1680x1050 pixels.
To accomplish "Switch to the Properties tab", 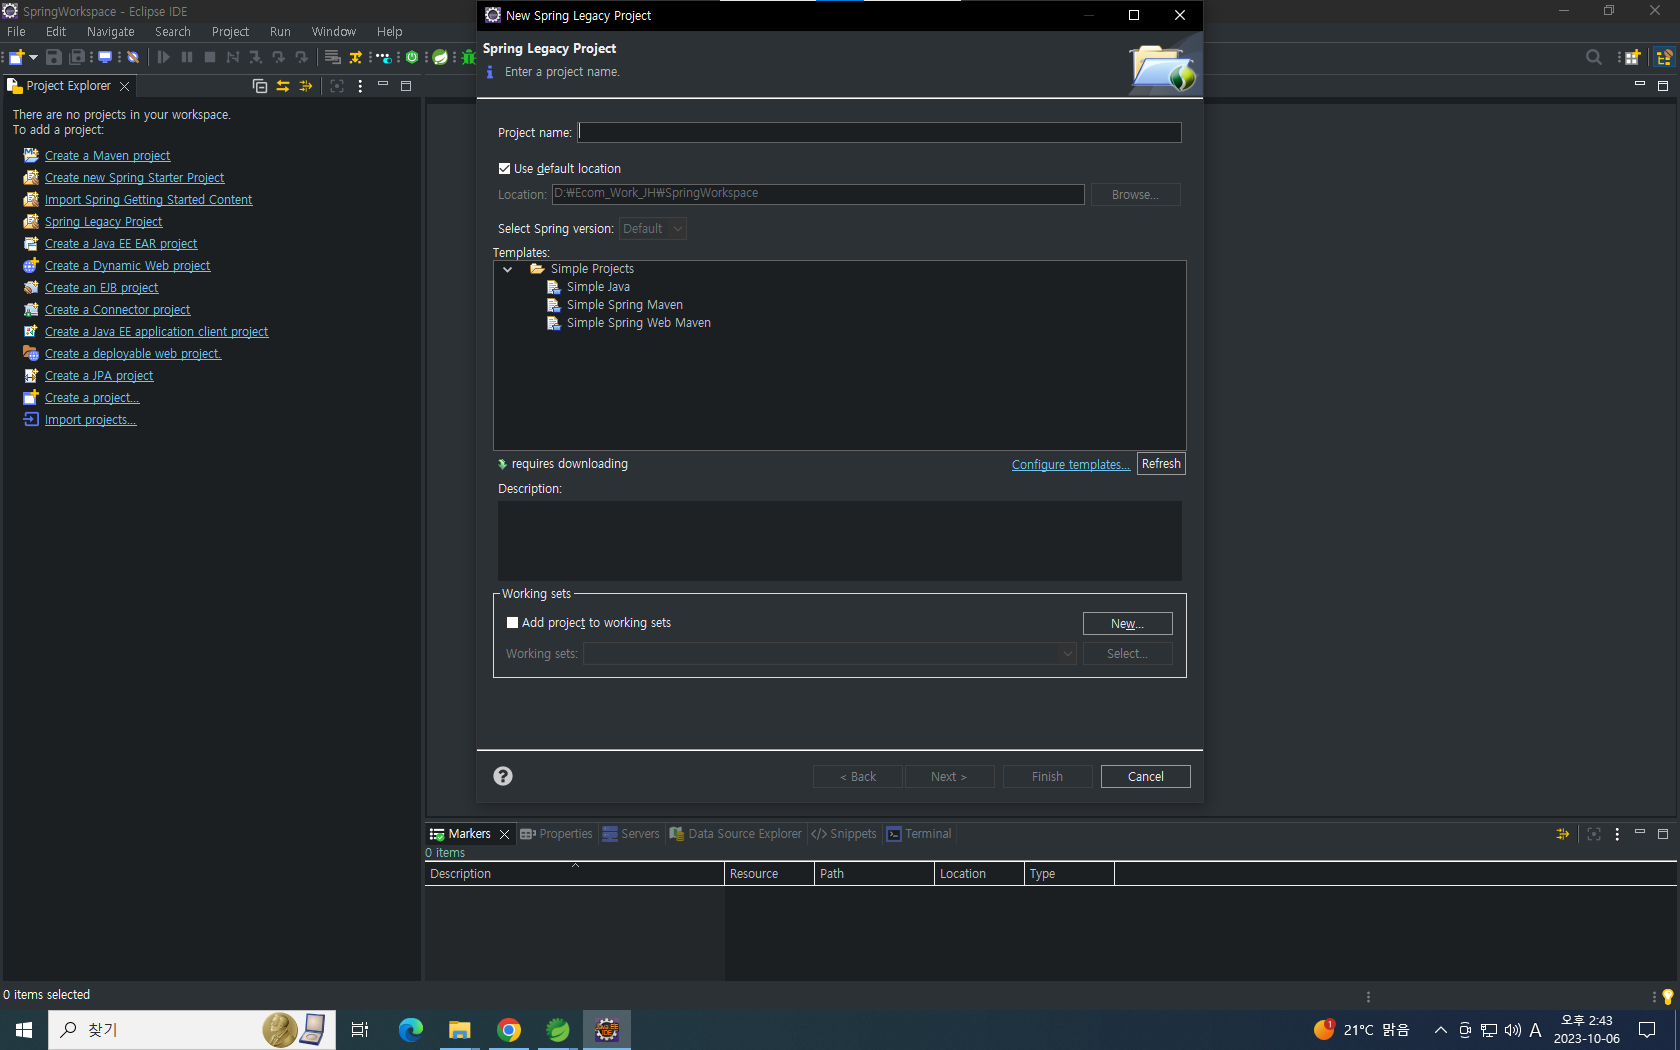I will point(556,834).
